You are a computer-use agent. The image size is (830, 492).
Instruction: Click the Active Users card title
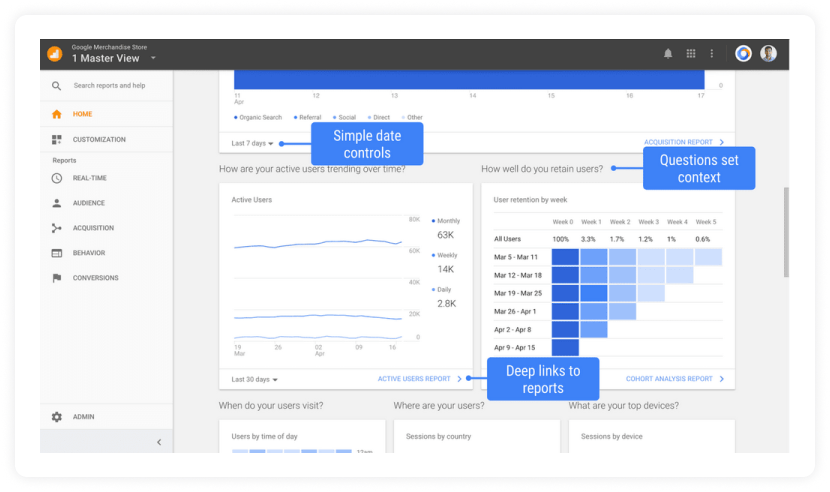tap(251, 200)
